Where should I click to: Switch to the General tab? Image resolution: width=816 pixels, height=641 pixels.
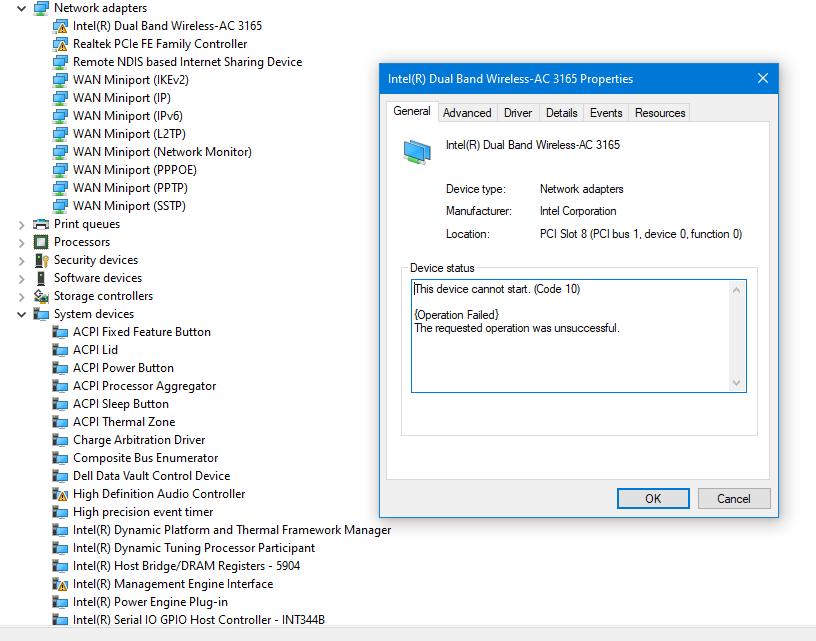pos(412,111)
